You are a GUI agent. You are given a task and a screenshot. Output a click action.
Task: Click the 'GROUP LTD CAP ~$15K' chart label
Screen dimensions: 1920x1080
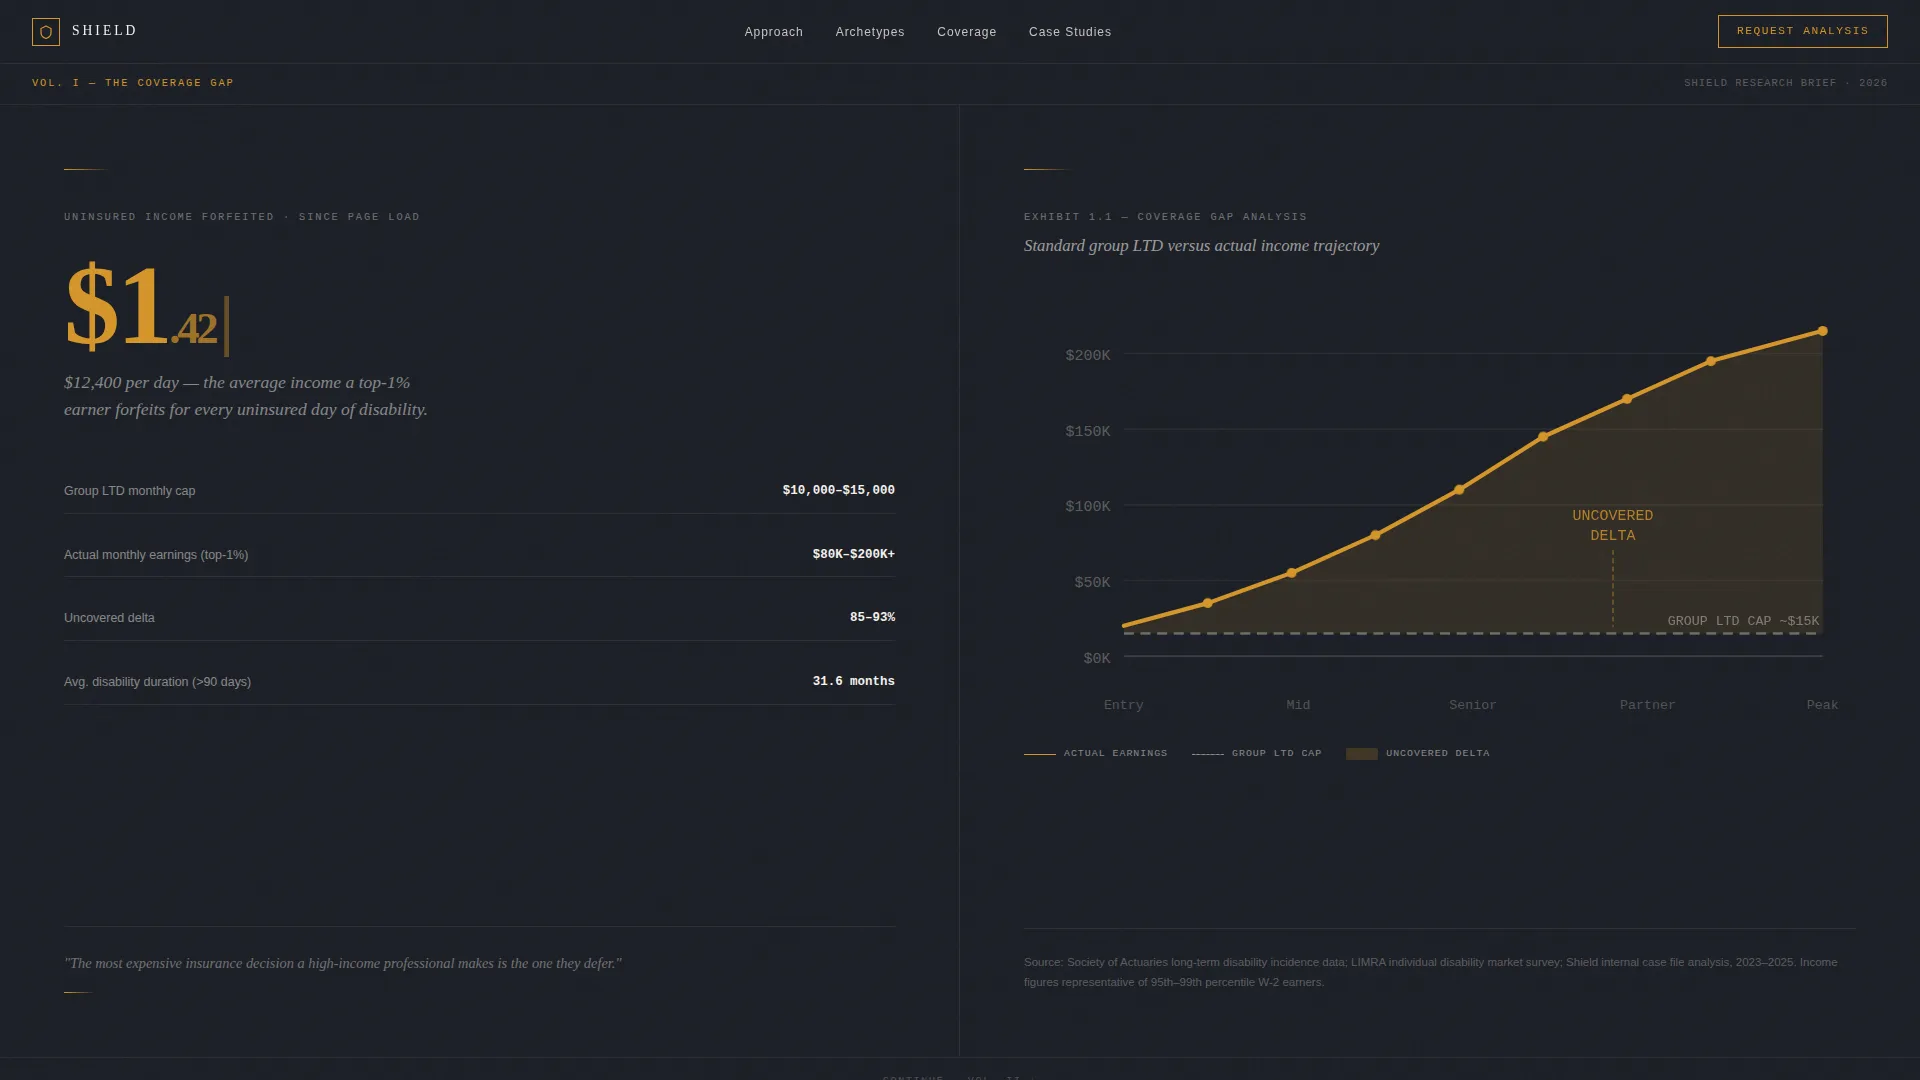click(x=1743, y=621)
